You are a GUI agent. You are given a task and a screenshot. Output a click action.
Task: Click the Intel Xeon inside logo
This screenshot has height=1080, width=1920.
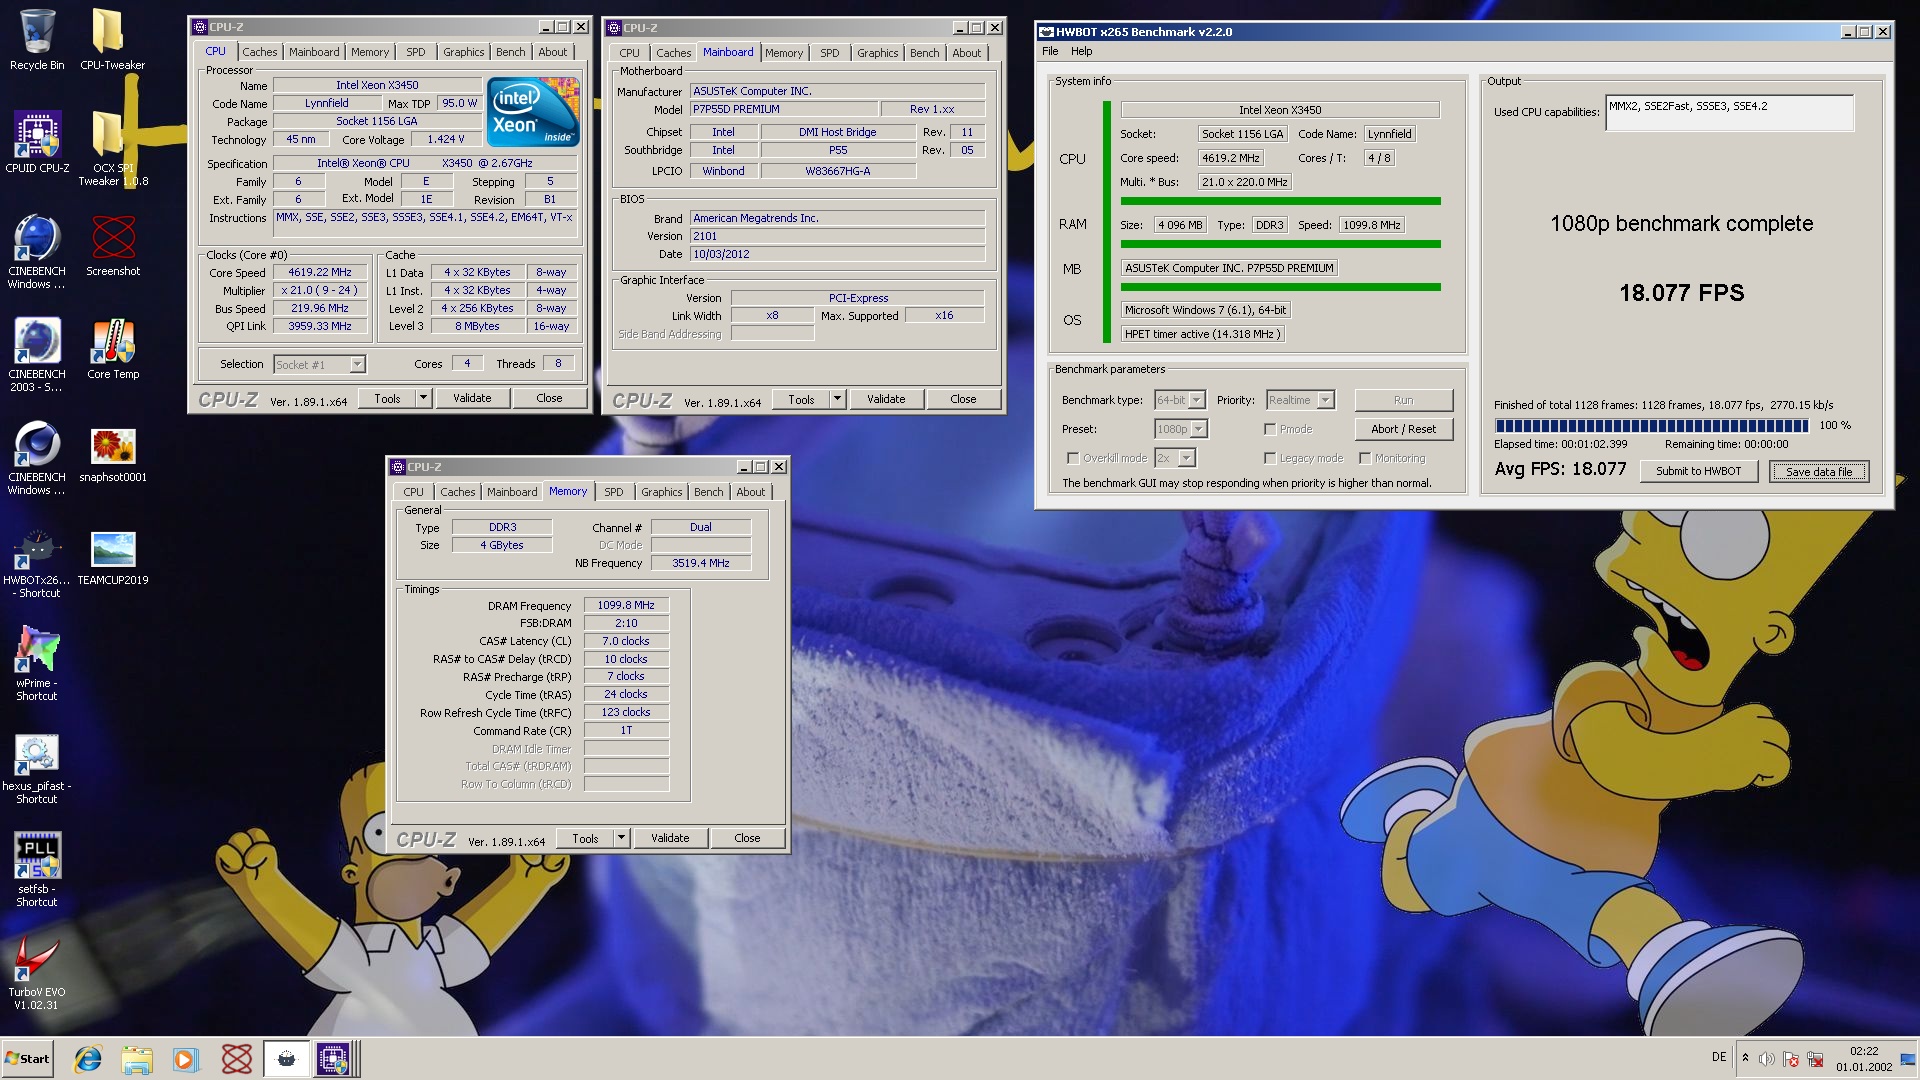pyautogui.click(x=533, y=112)
